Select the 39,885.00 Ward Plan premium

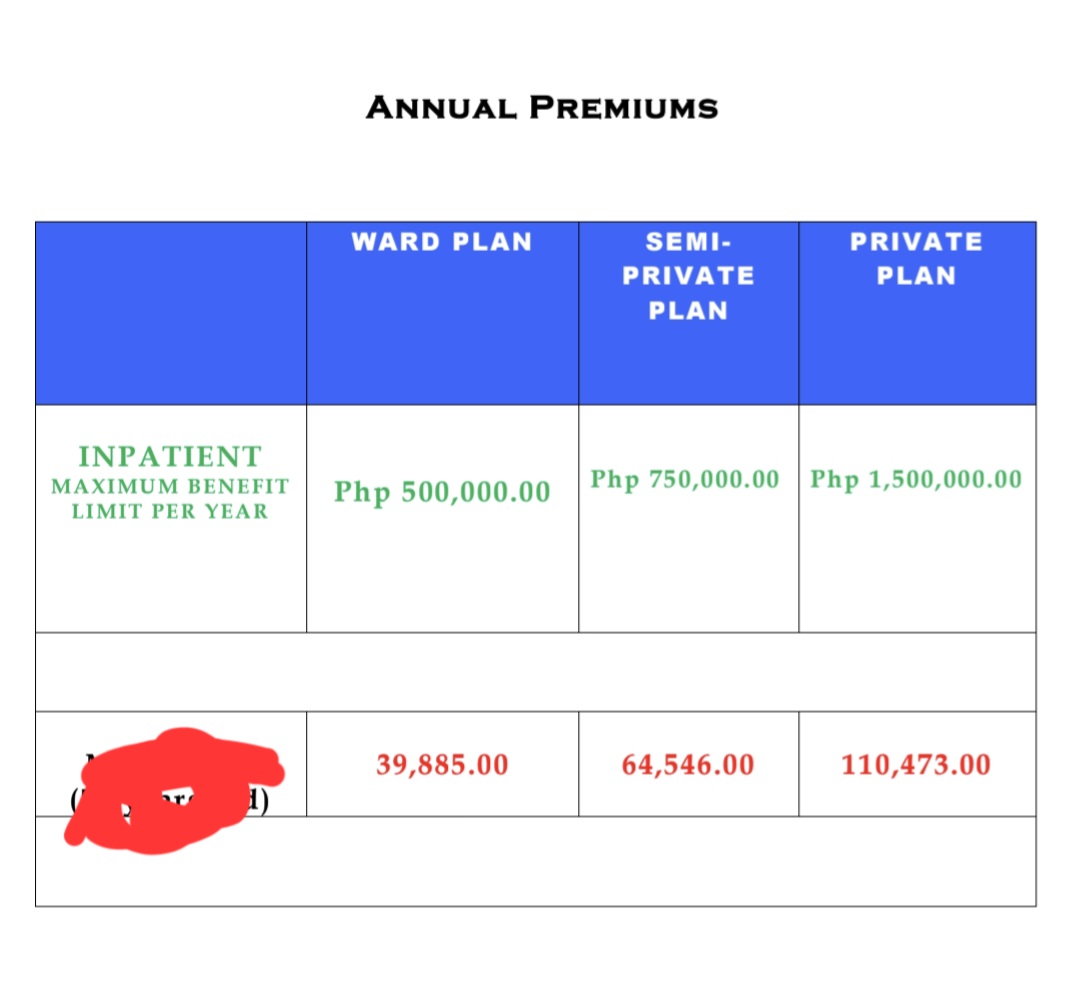(x=442, y=765)
